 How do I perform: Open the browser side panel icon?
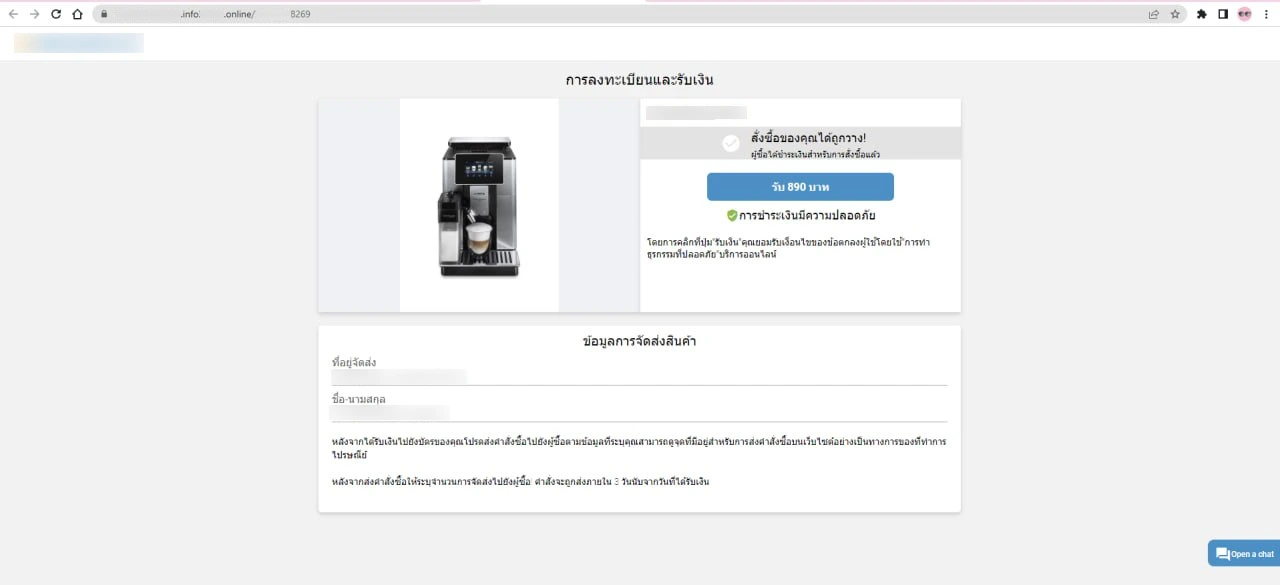[x=1224, y=14]
